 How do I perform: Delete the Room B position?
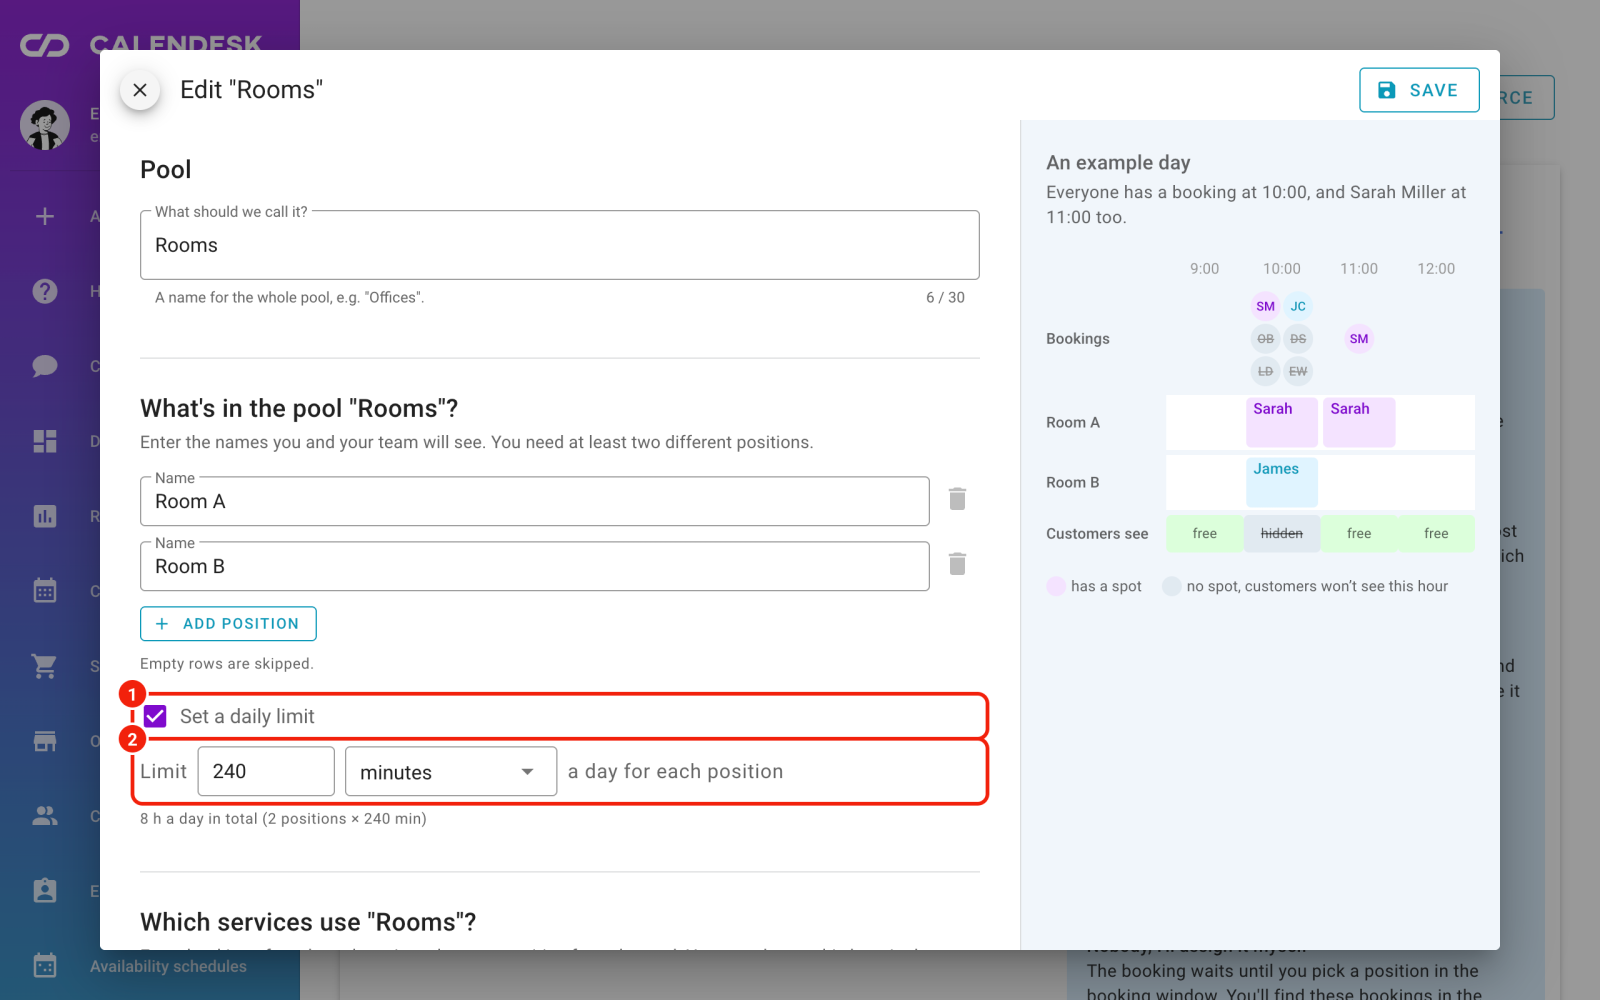click(x=957, y=564)
